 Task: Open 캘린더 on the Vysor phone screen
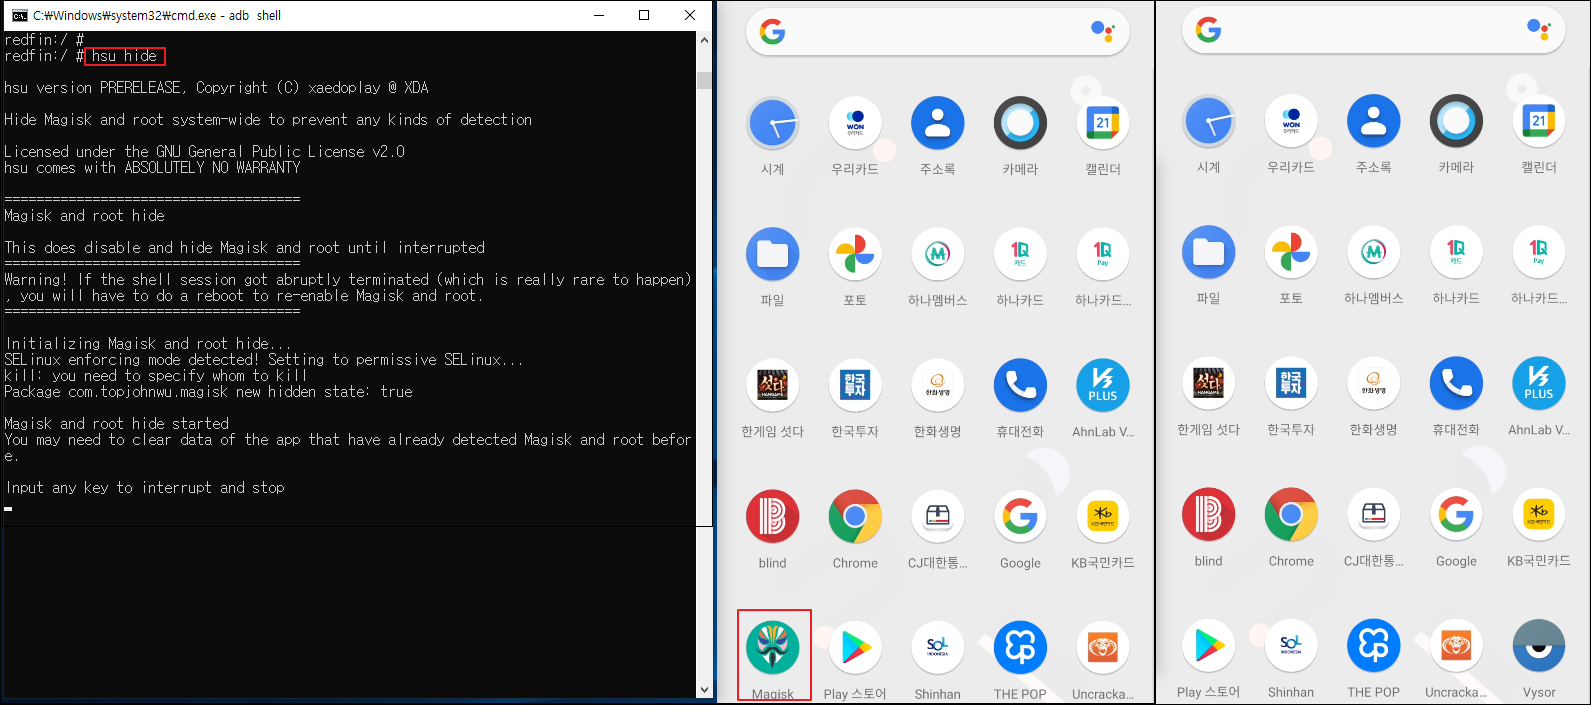(x=1539, y=122)
